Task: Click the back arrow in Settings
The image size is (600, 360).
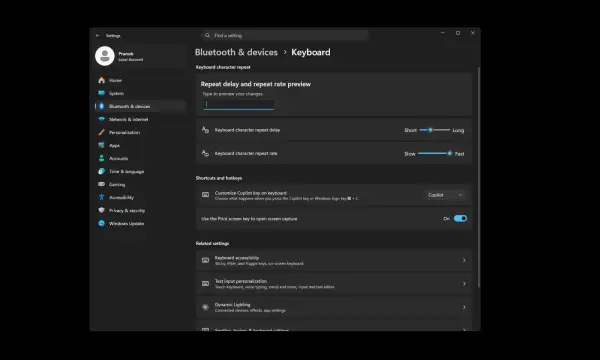Action: [x=98, y=36]
